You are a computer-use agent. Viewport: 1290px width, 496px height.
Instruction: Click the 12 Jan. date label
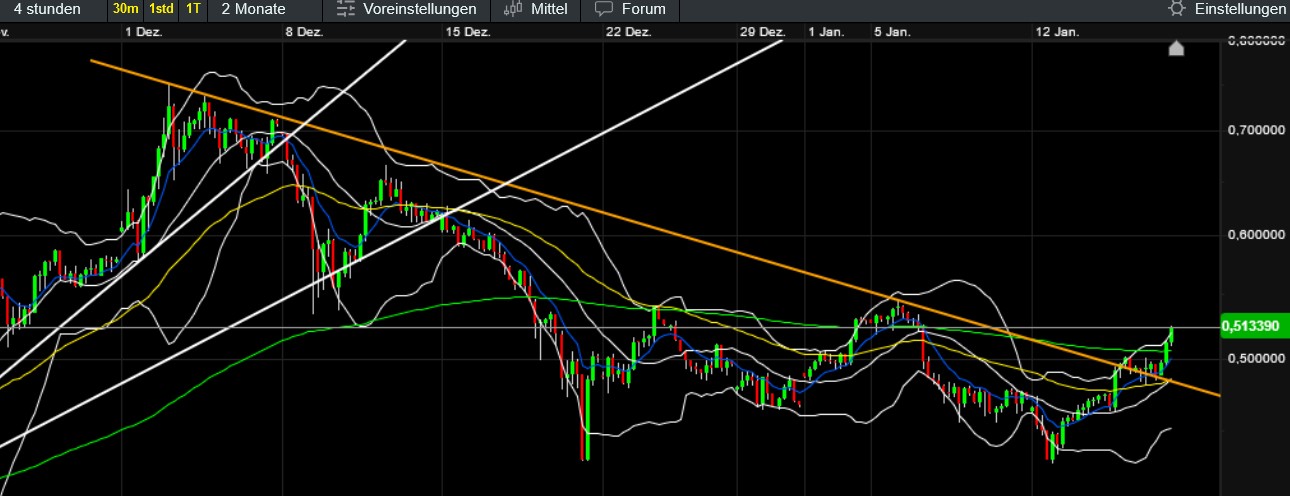[1057, 32]
